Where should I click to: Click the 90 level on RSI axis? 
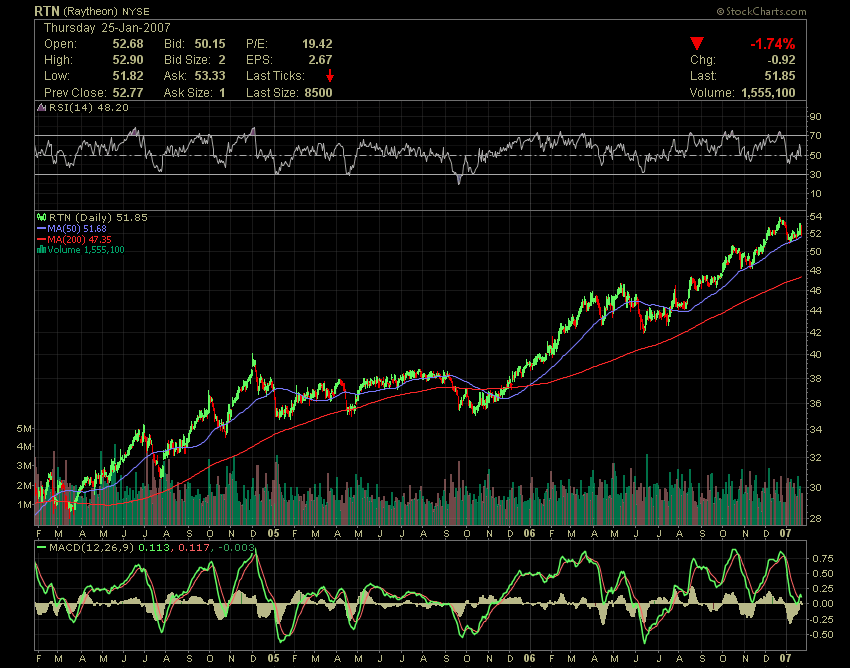(815, 117)
